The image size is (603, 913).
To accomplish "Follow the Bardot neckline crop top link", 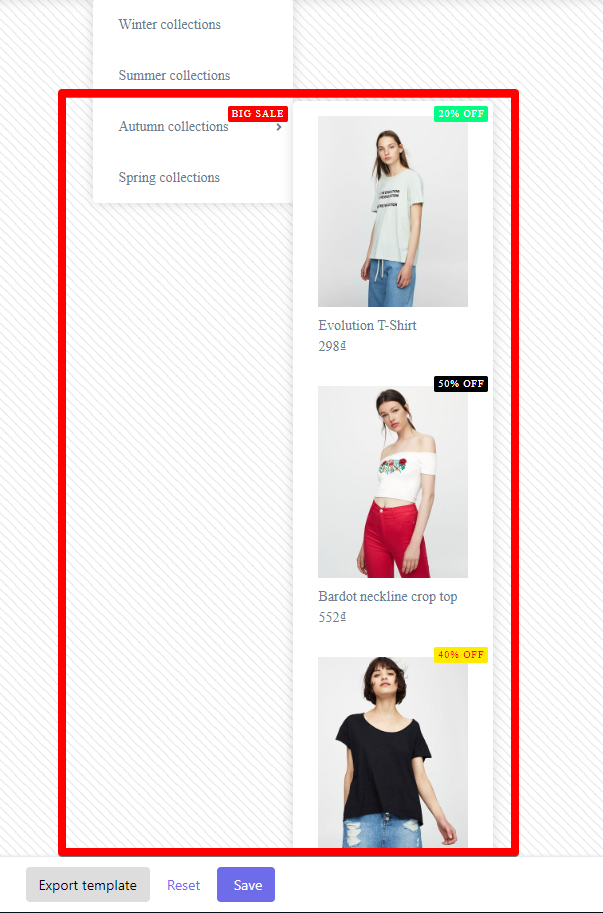I will click(x=388, y=597).
